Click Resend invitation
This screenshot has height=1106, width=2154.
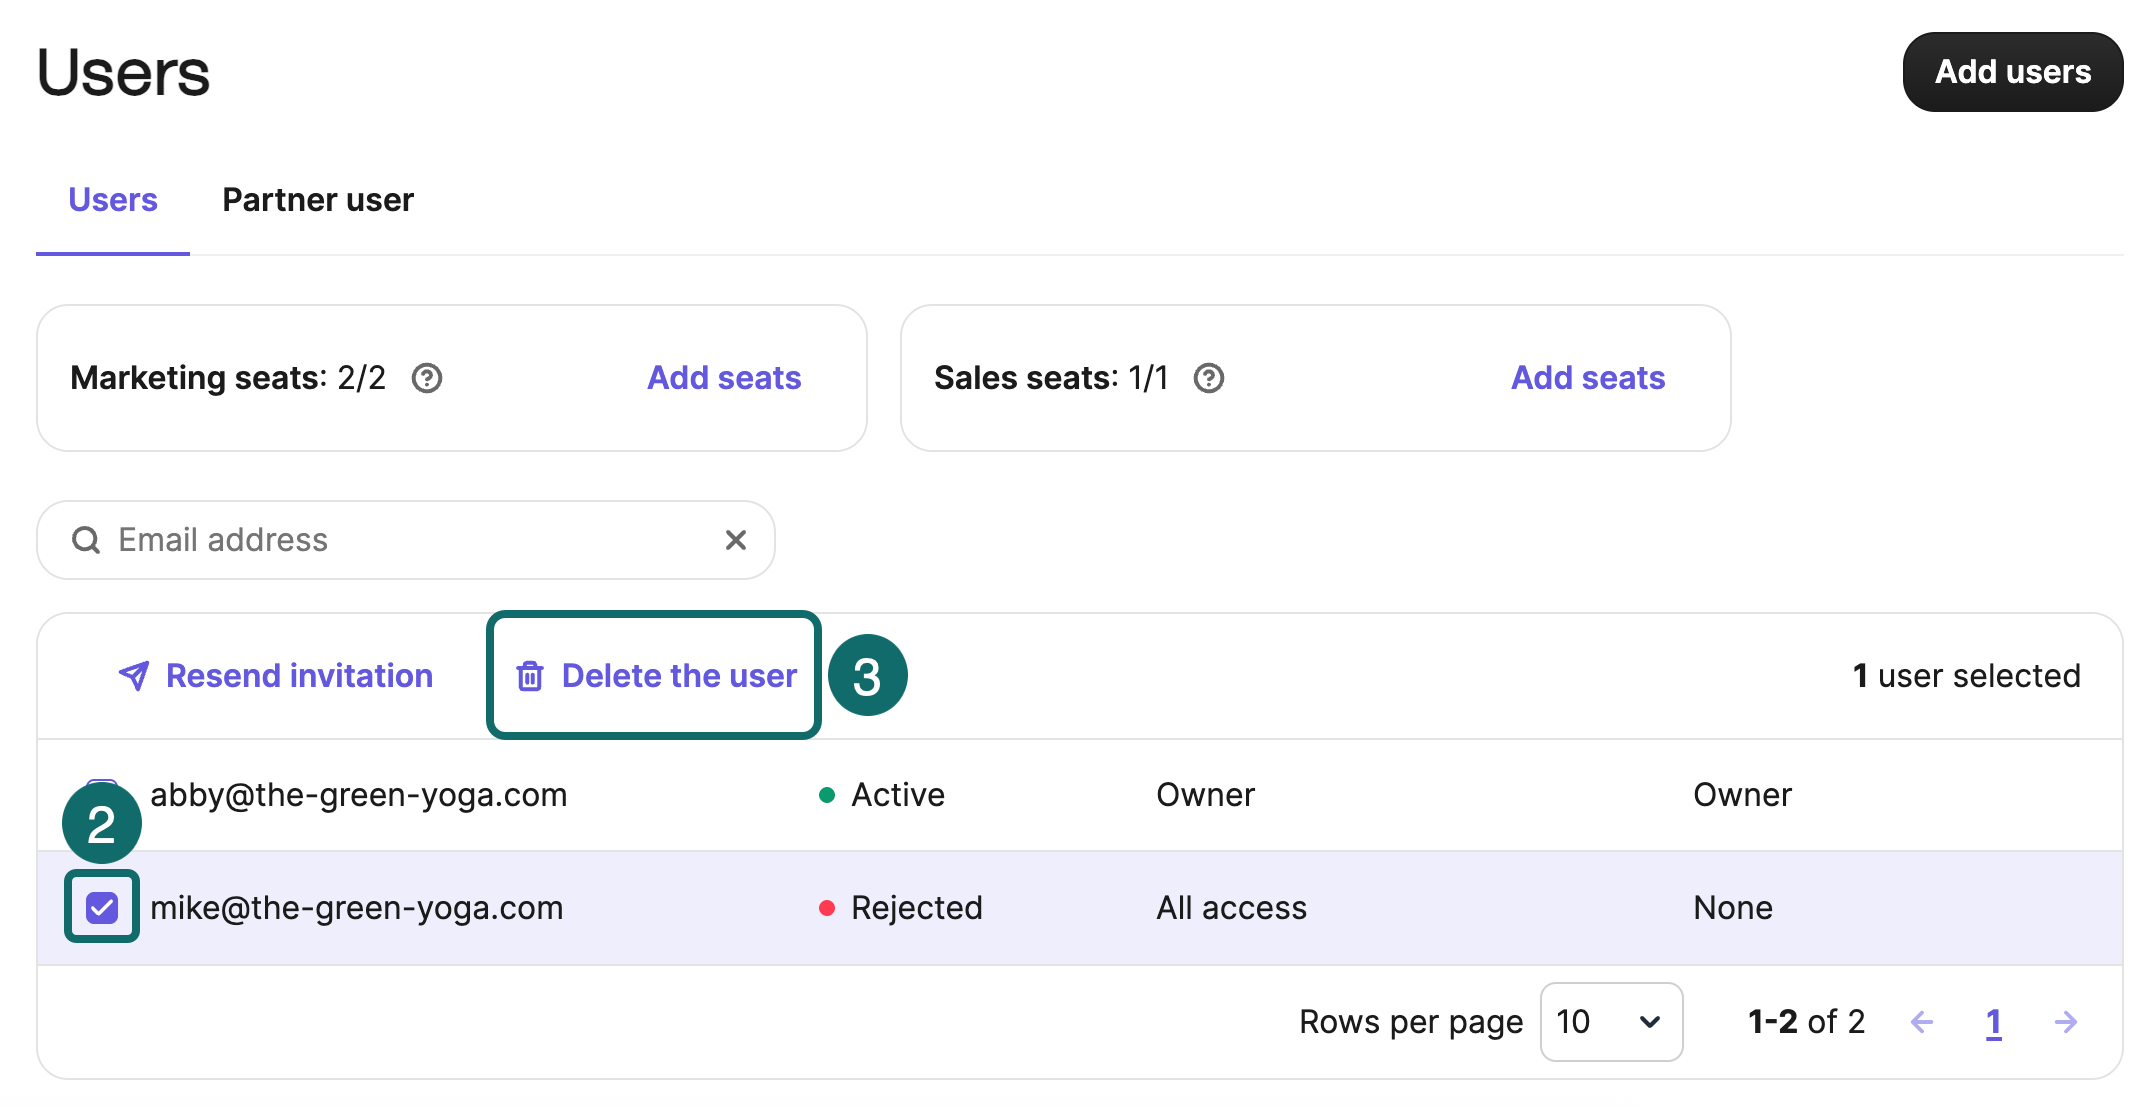(298, 676)
